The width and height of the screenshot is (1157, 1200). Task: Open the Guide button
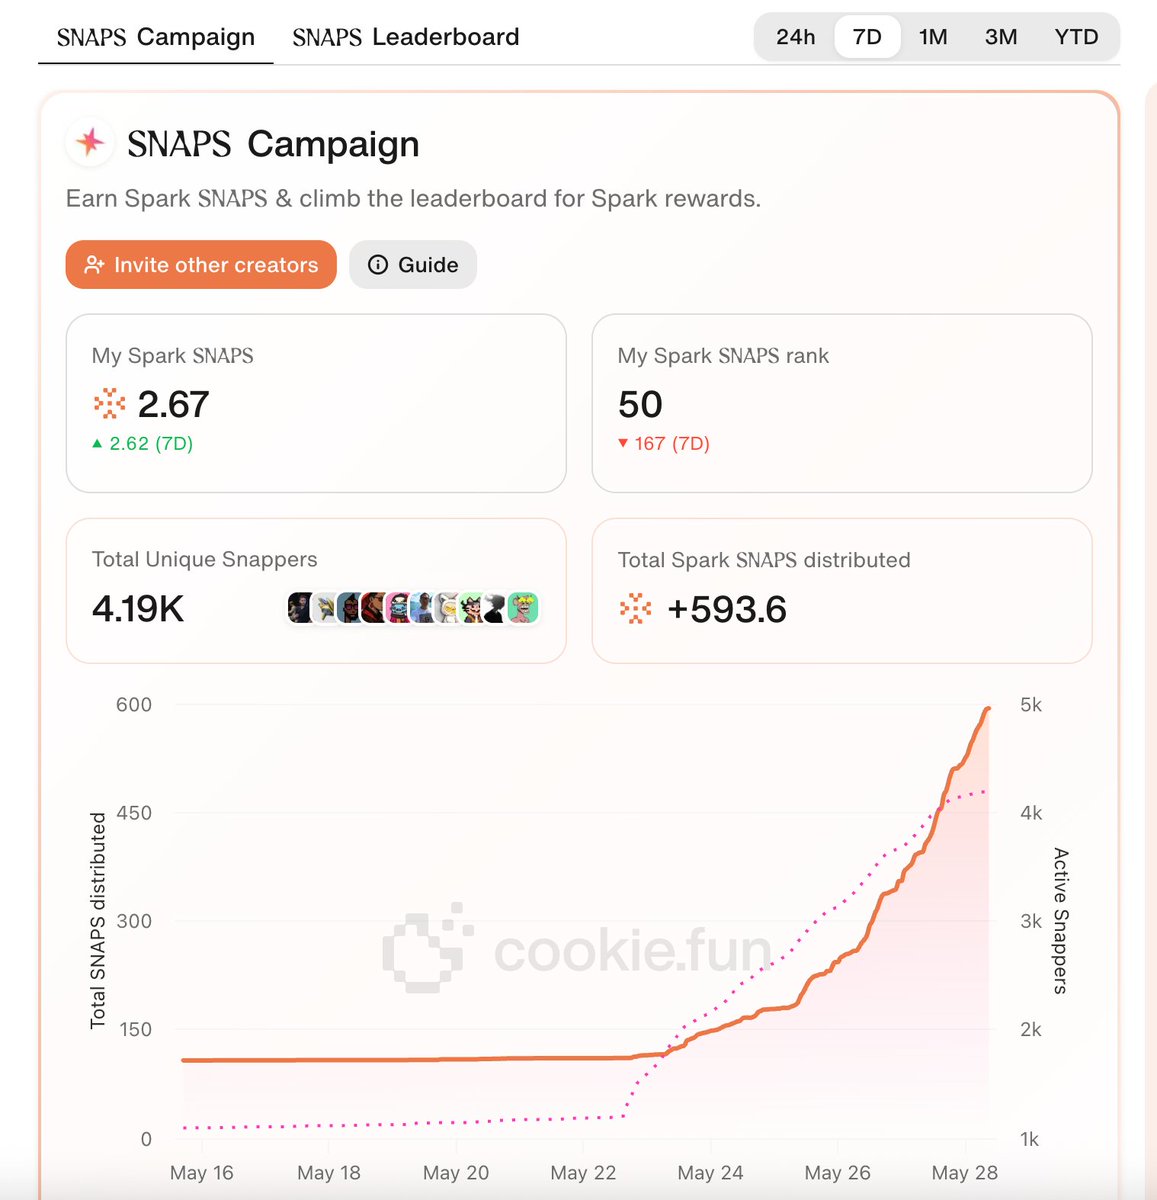413,265
